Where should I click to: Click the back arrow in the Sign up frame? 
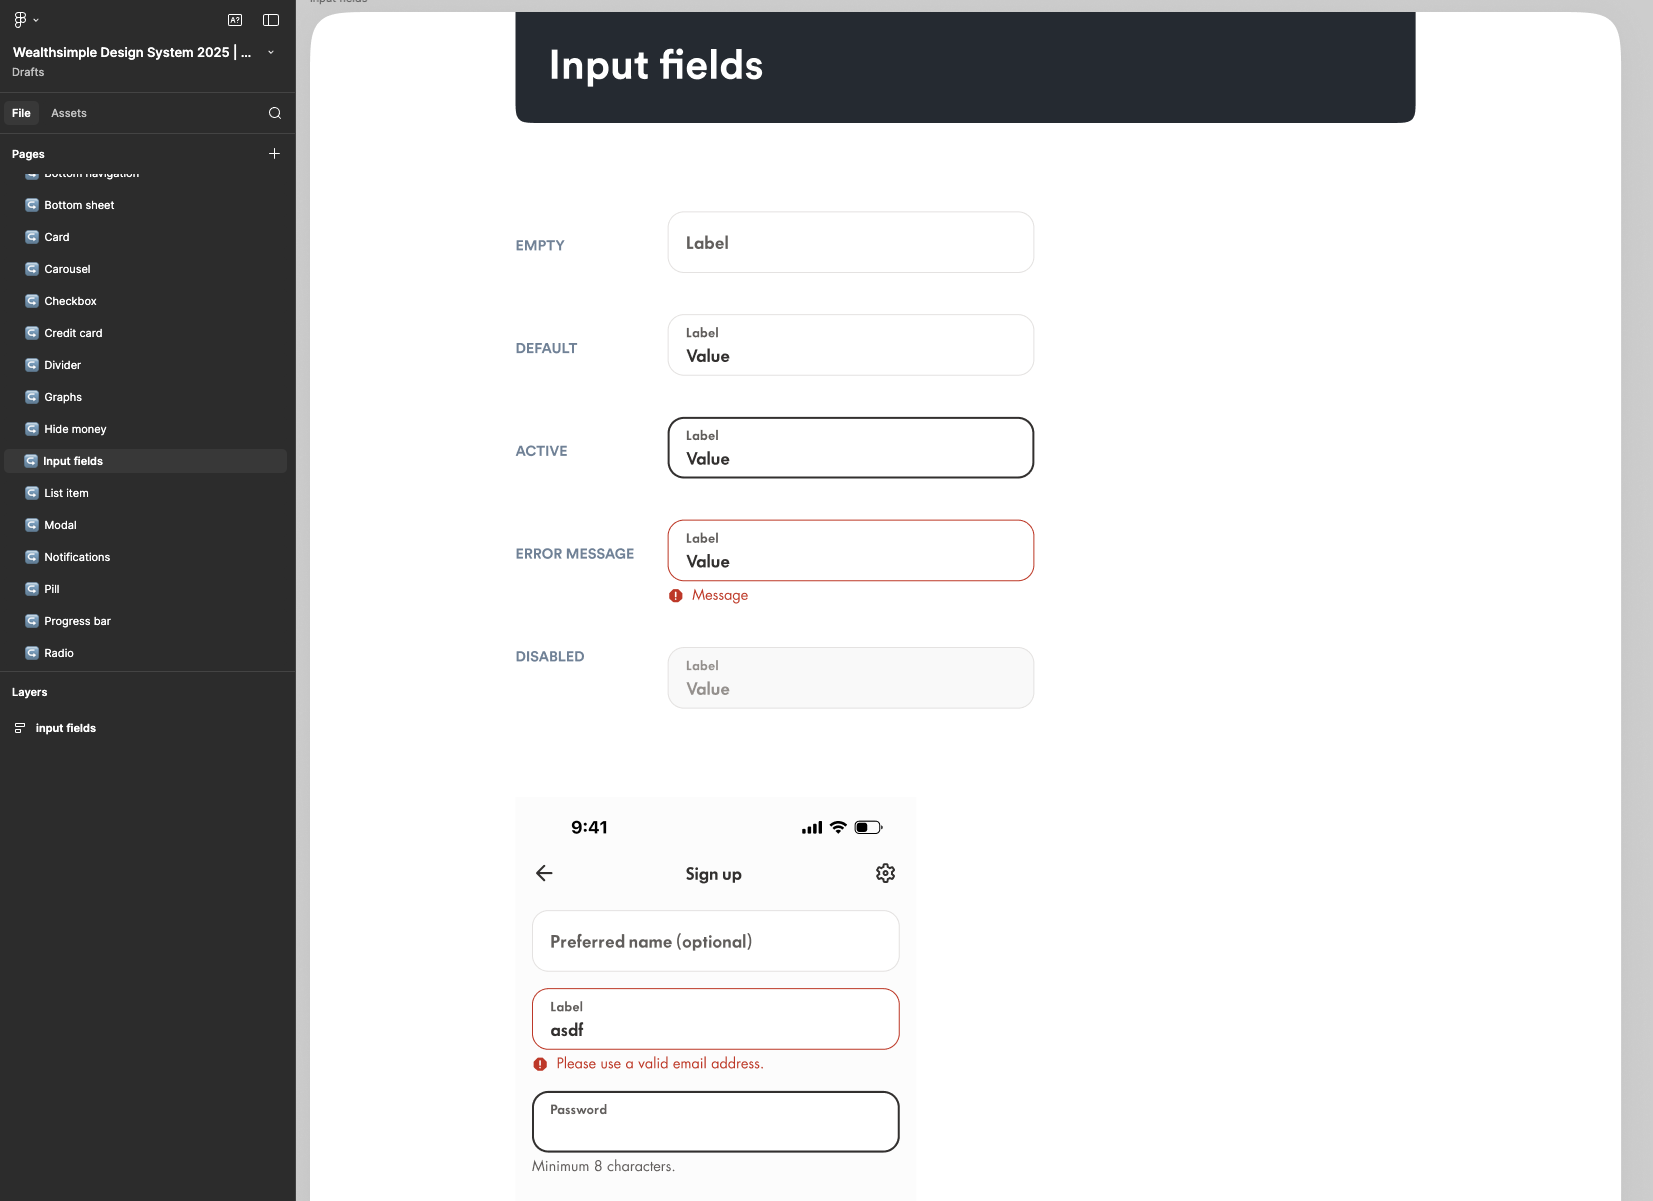[544, 873]
